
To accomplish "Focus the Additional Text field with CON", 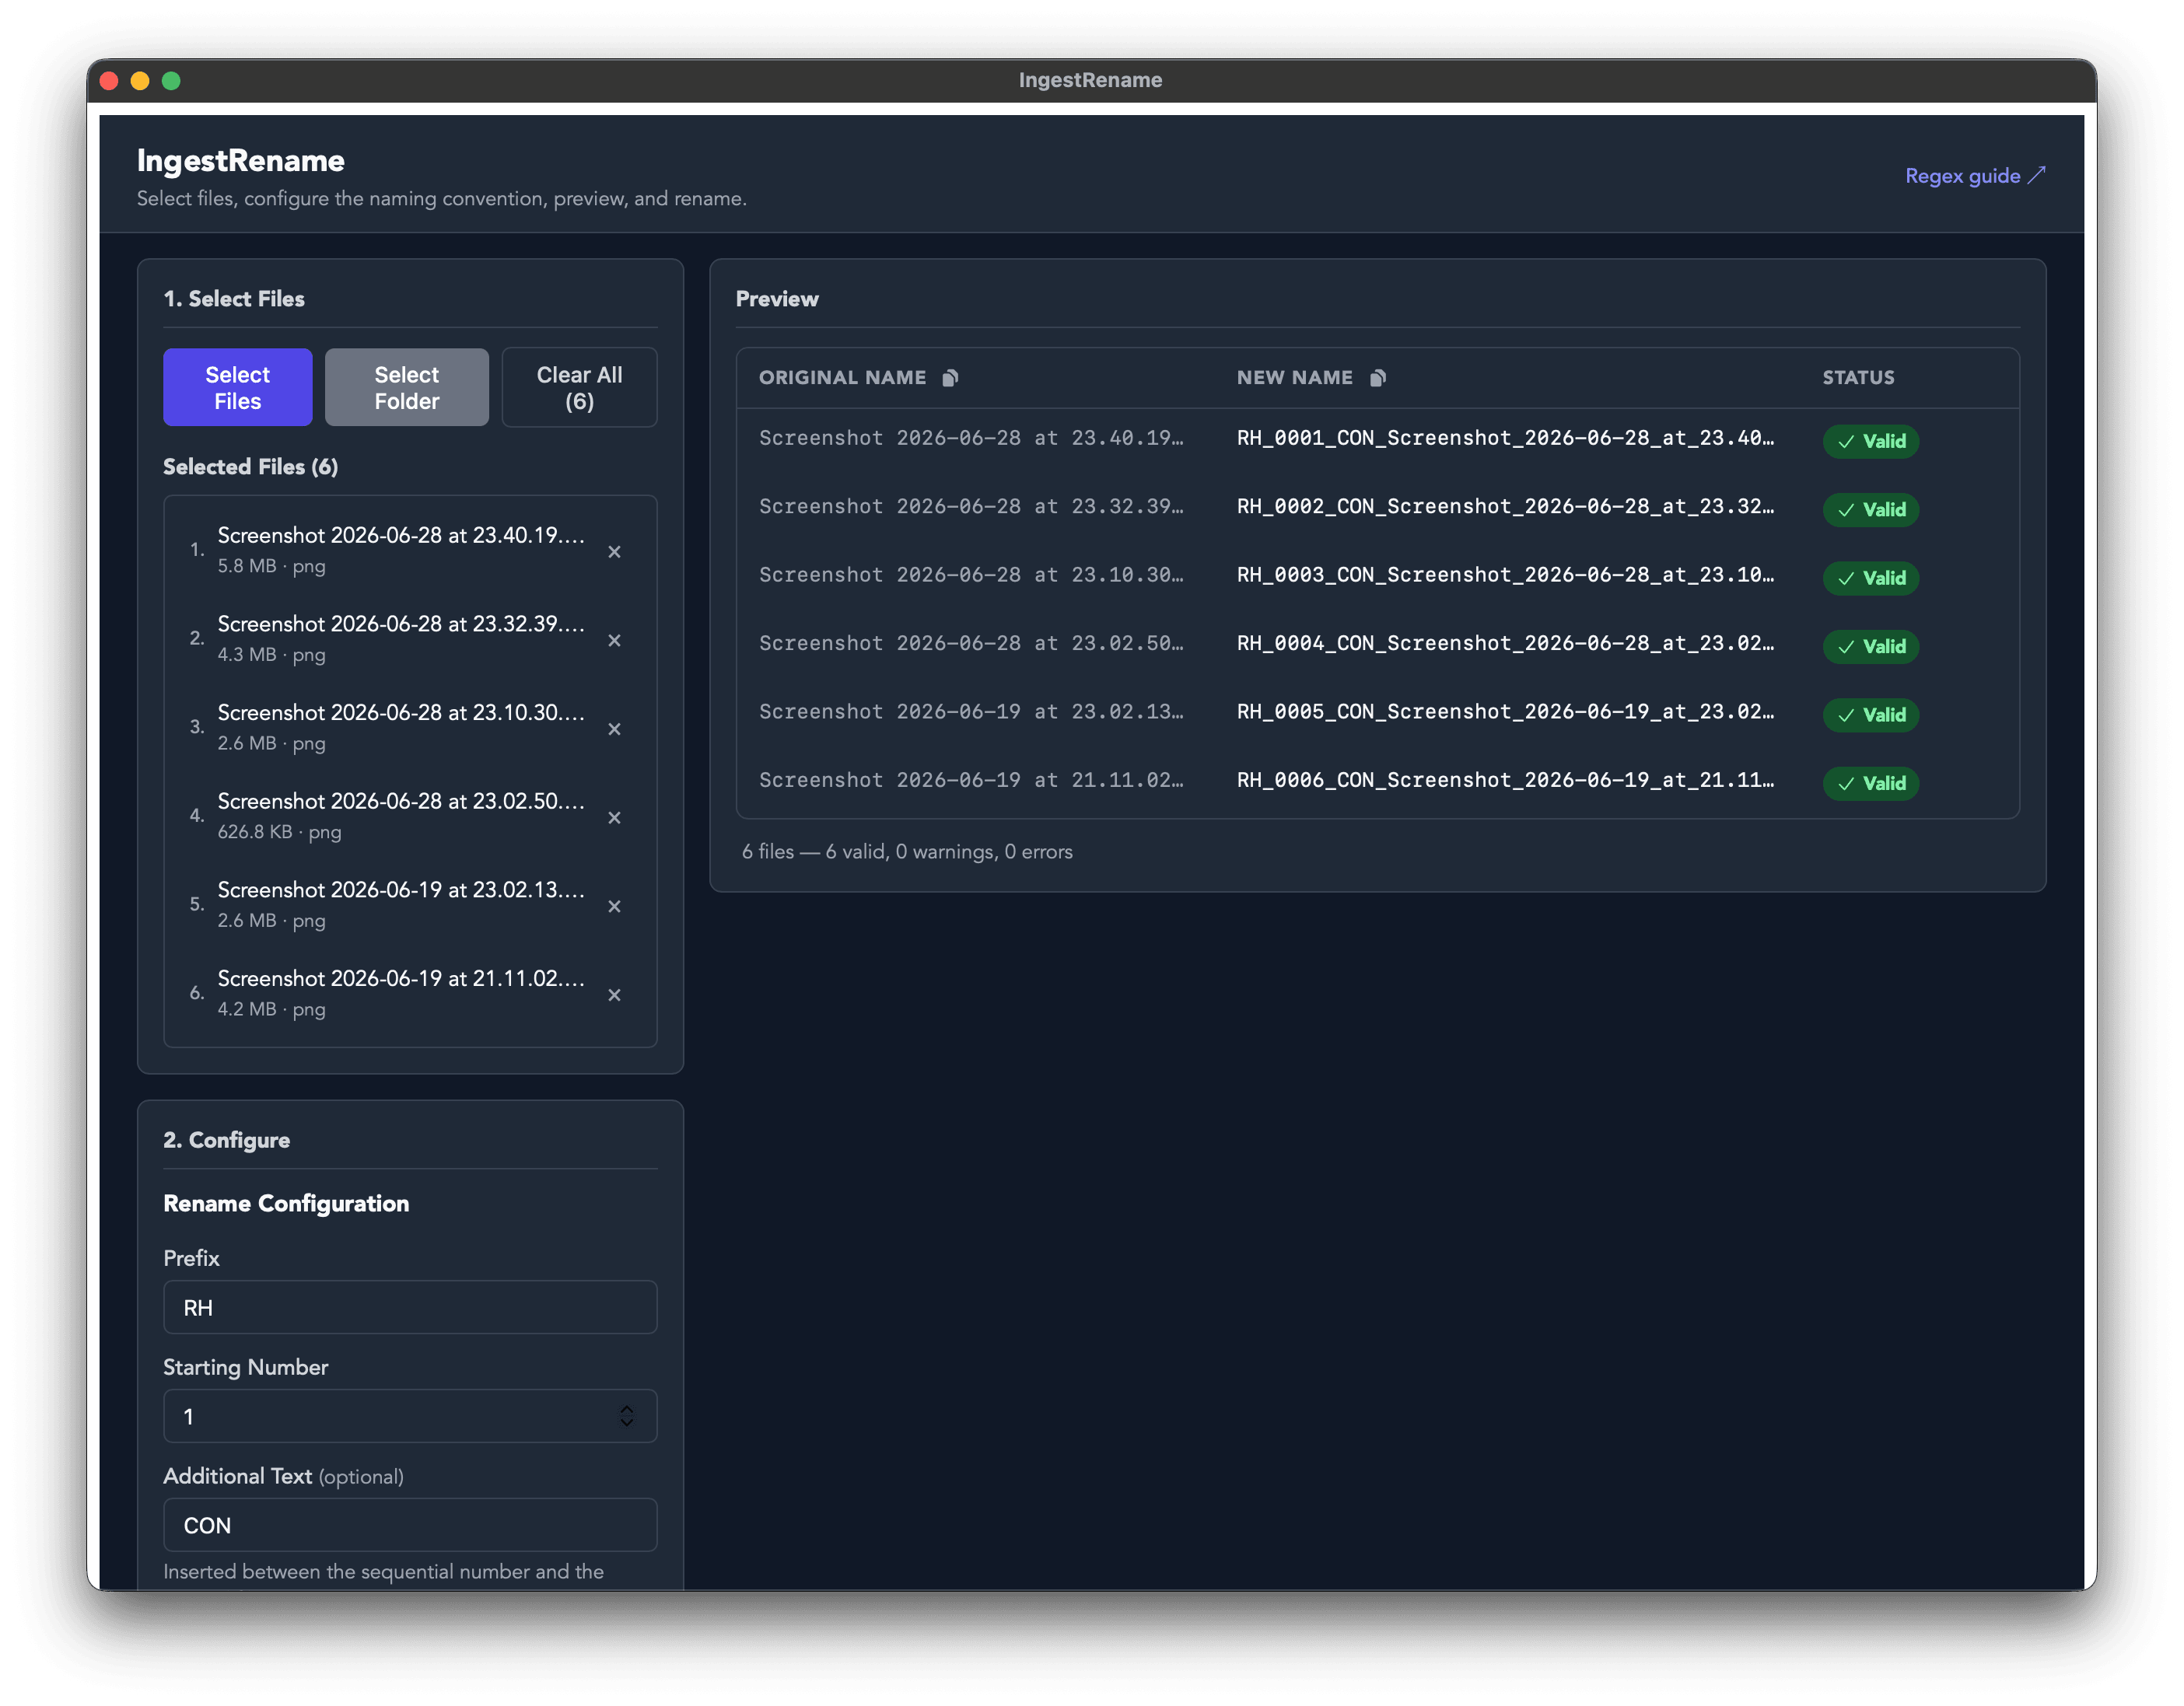I will tap(410, 1524).
